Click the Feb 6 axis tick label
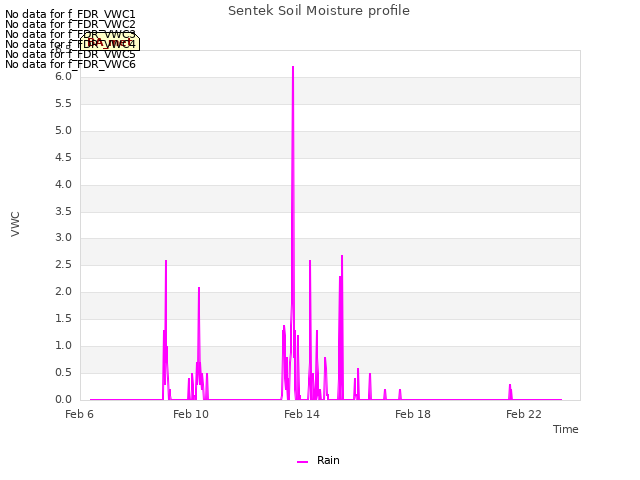Image resolution: width=640 pixels, height=480 pixels. pos(79,414)
